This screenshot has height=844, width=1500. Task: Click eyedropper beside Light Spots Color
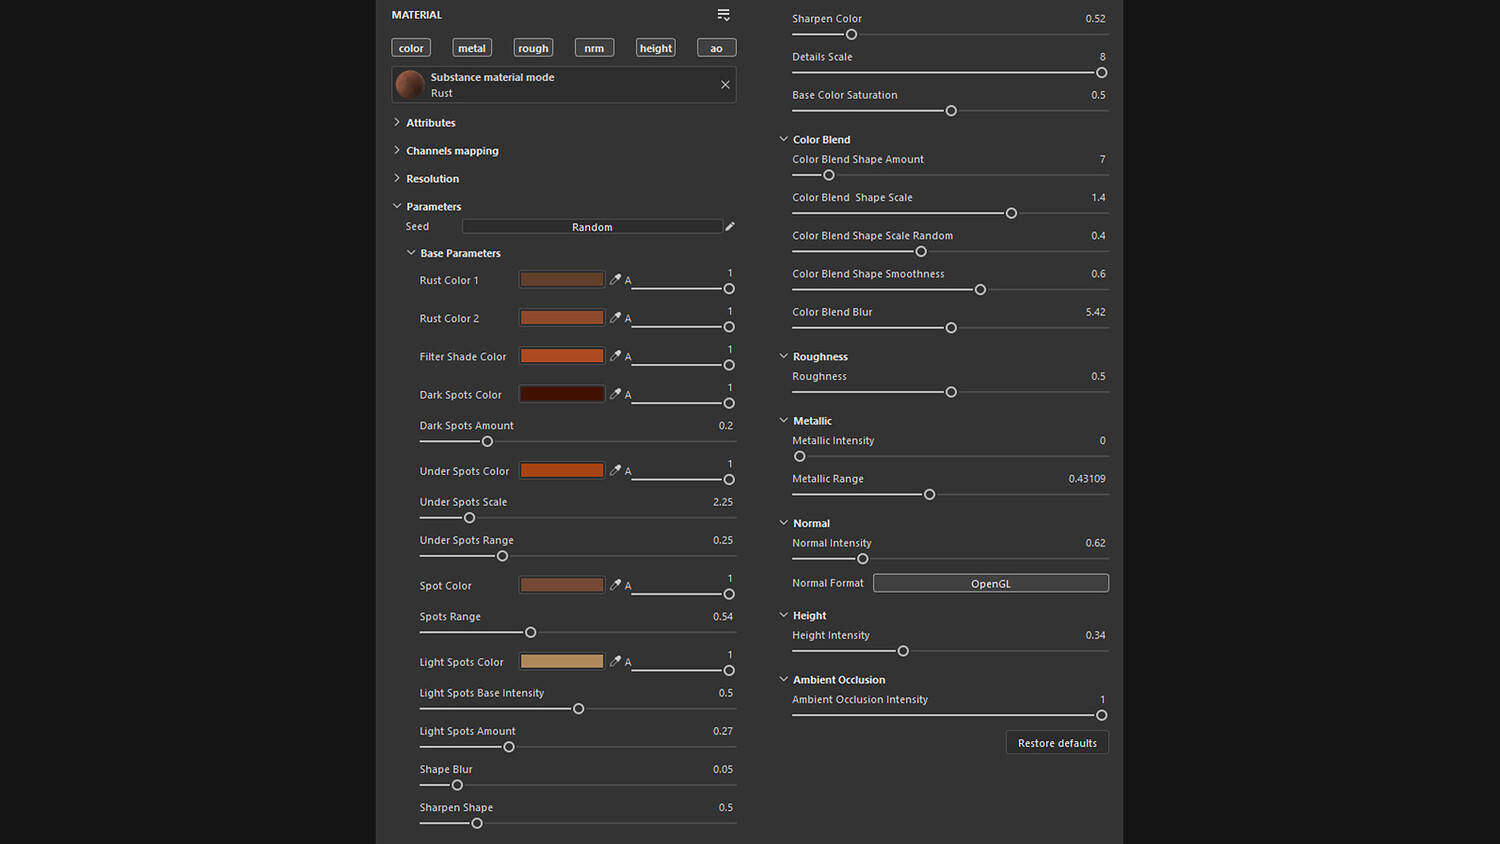click(x=615, y=661)
